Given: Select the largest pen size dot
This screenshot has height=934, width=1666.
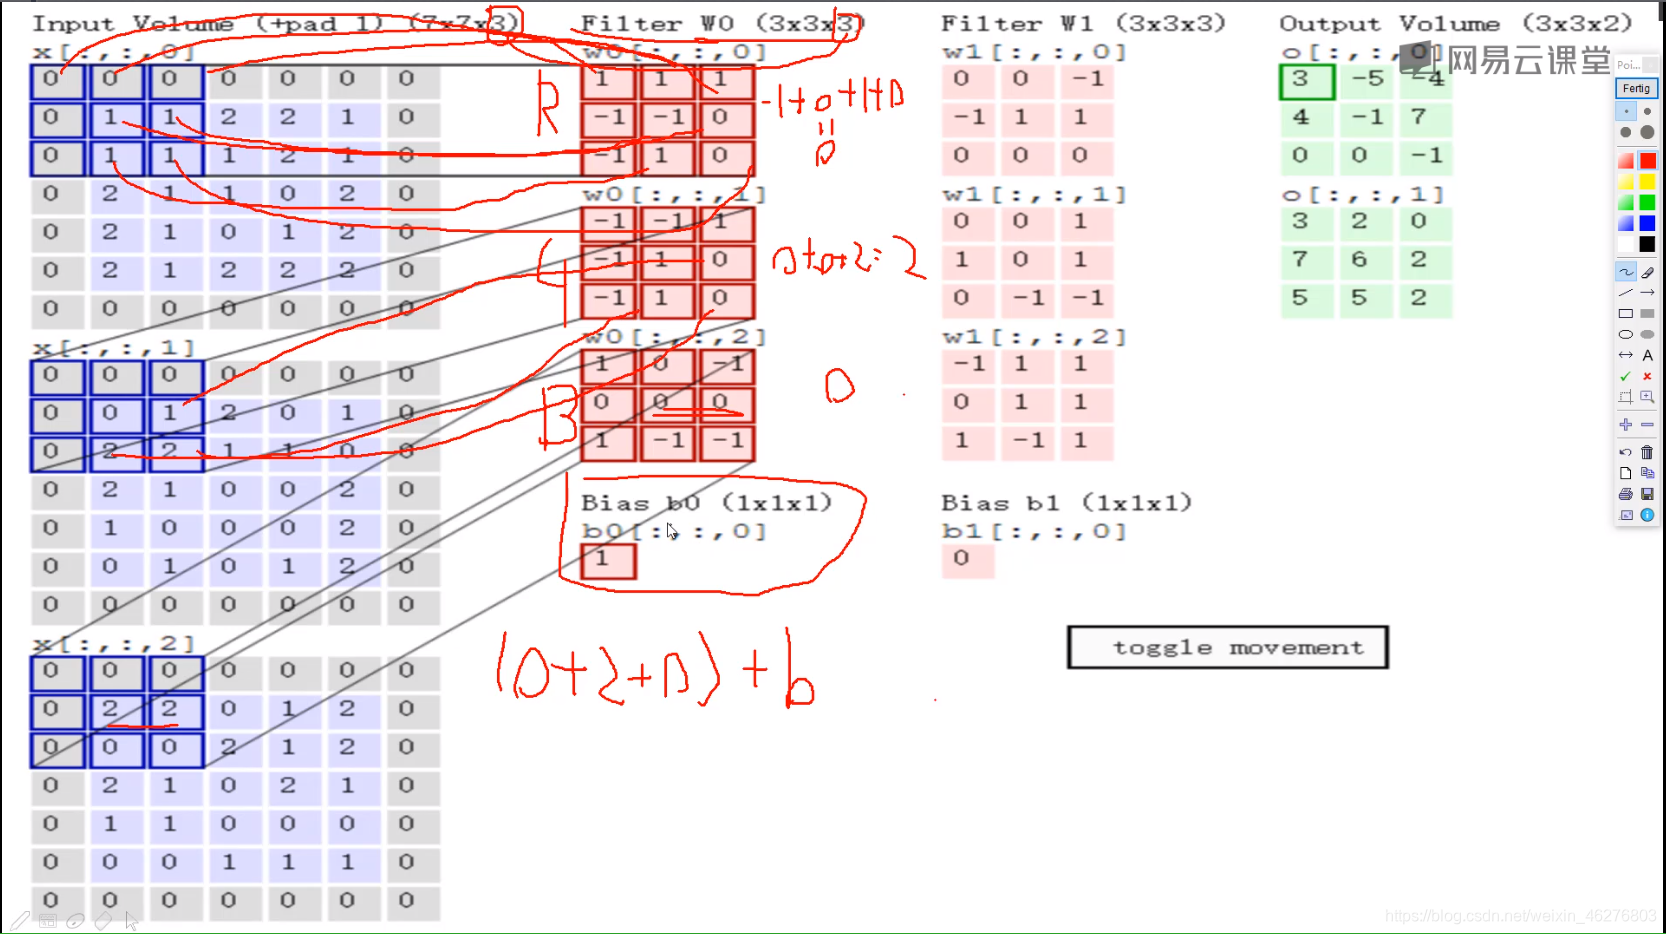Looking at the screenshot, I should pos(1647,132).
